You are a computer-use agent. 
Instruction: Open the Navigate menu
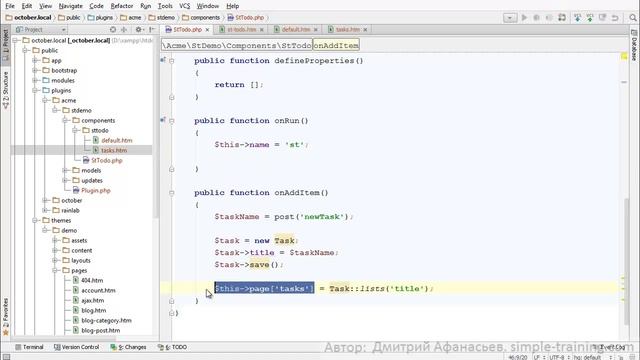tap(70, 6)
